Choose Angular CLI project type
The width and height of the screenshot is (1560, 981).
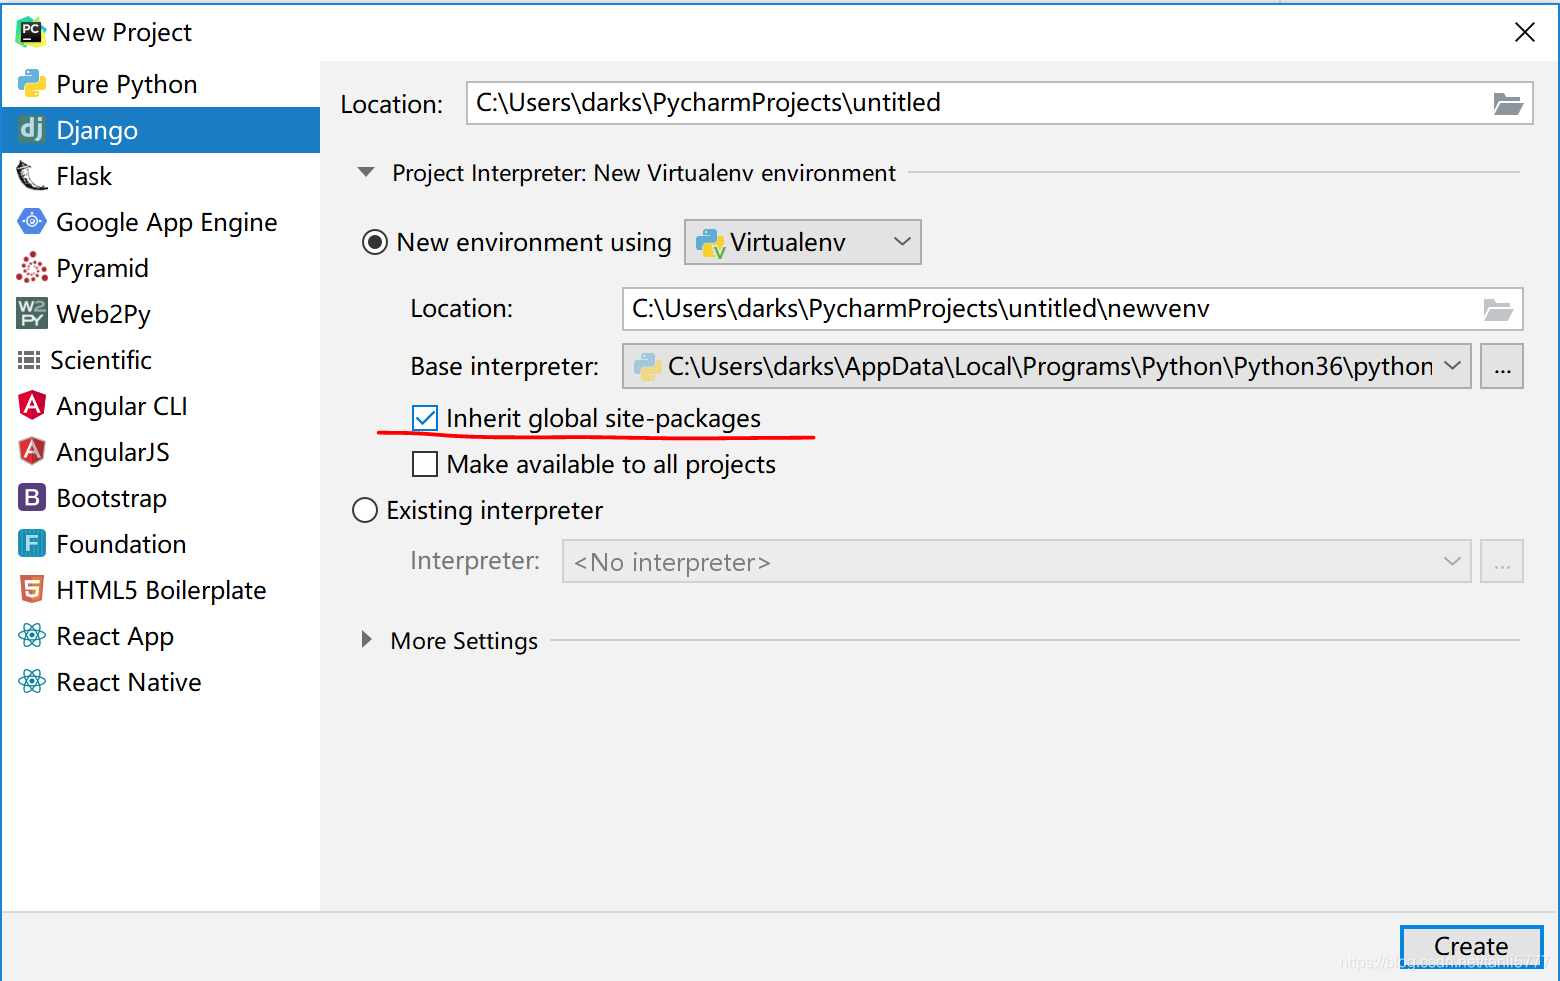click(161, 406)
